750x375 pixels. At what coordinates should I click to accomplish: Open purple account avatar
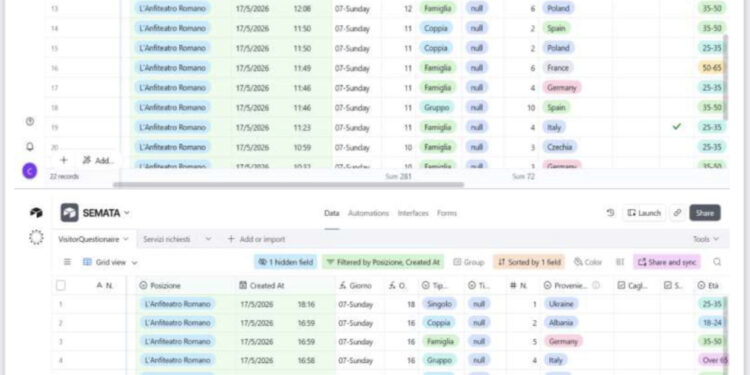point(30,170)
